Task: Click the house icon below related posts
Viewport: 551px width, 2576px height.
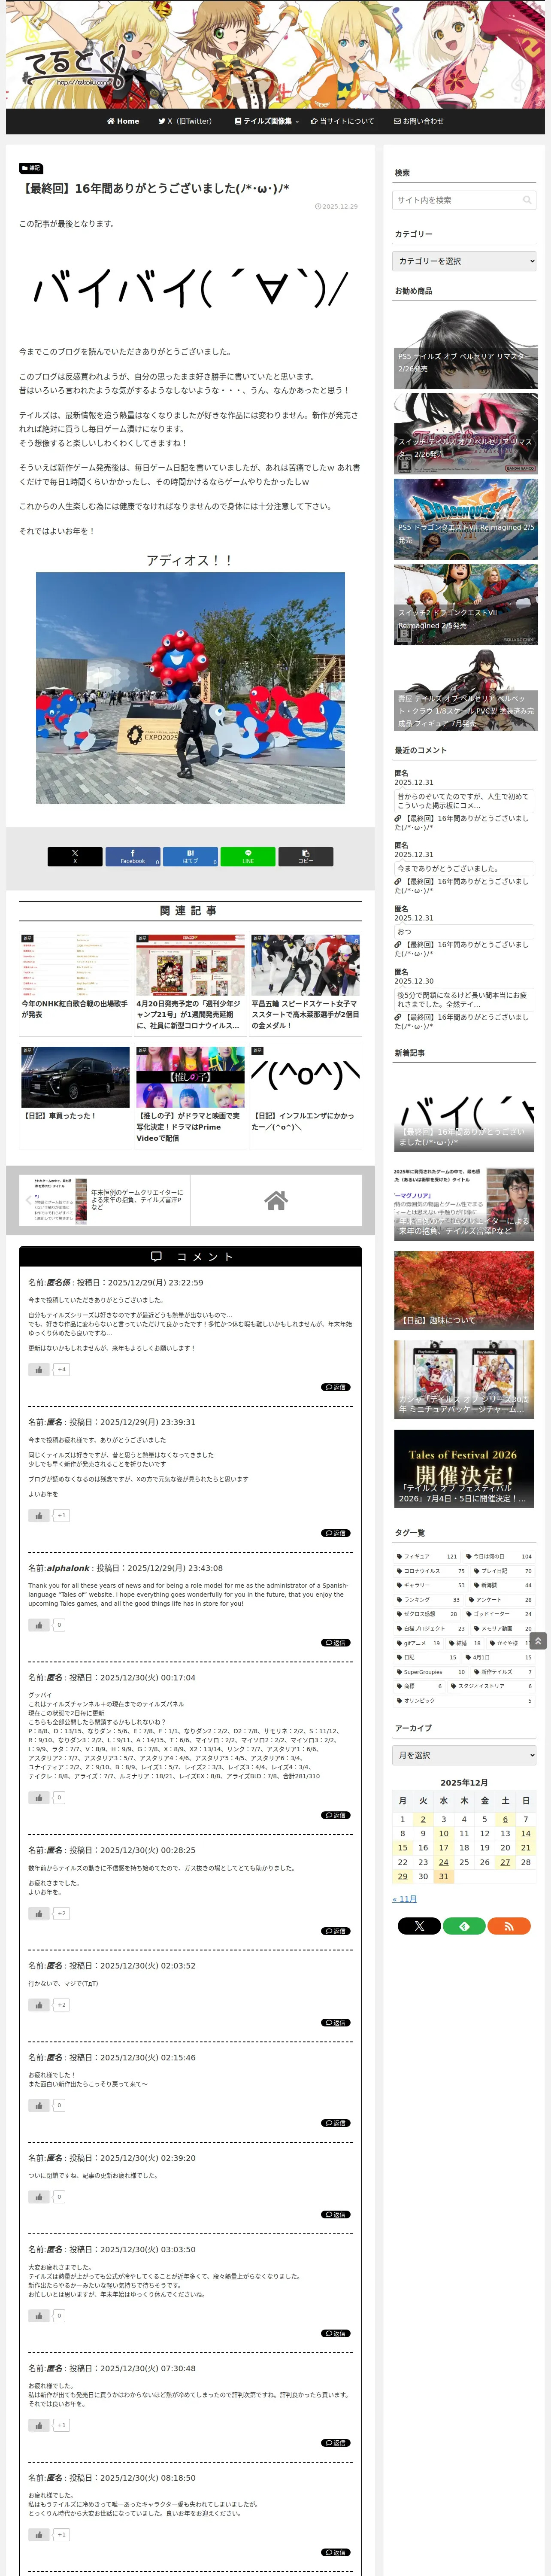Action: coord(276,1200)
